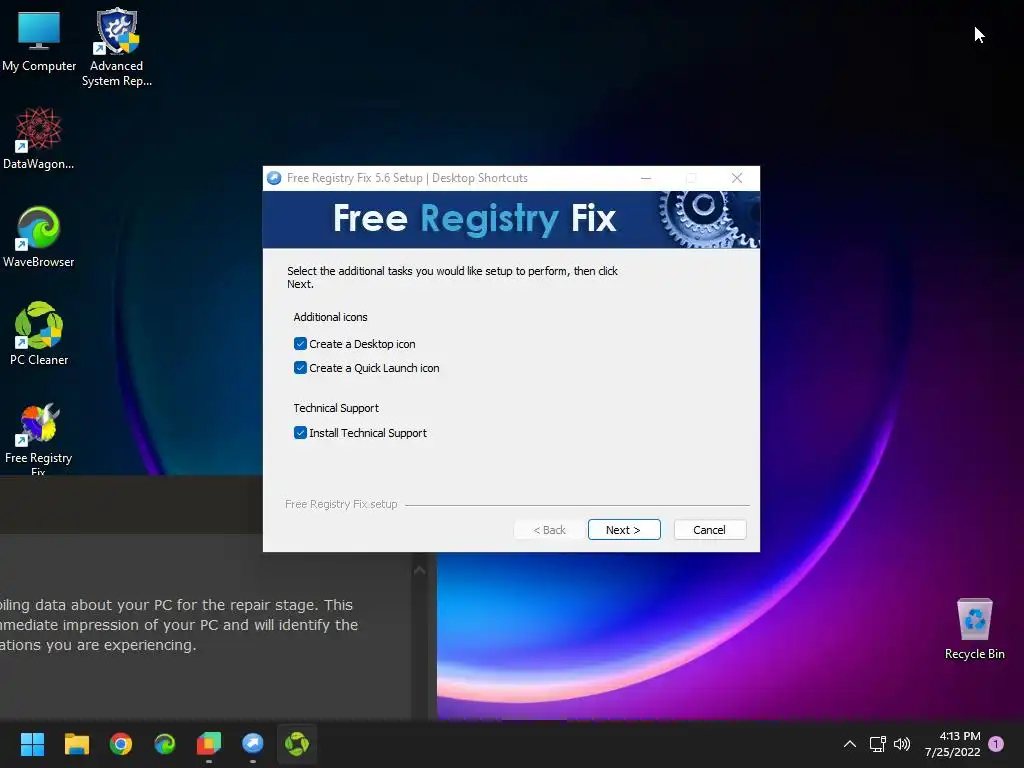Open Advanced System Repair desktop shortcut
The image size is (1024, 768).
click(117, 47)
